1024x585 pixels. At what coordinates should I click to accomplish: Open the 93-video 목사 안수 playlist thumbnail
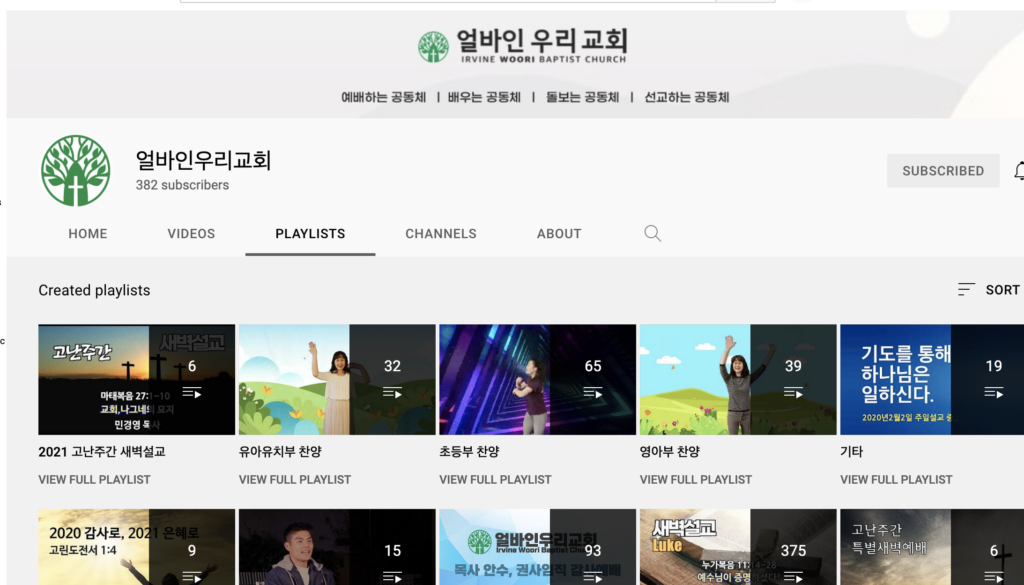pos(537,547)
